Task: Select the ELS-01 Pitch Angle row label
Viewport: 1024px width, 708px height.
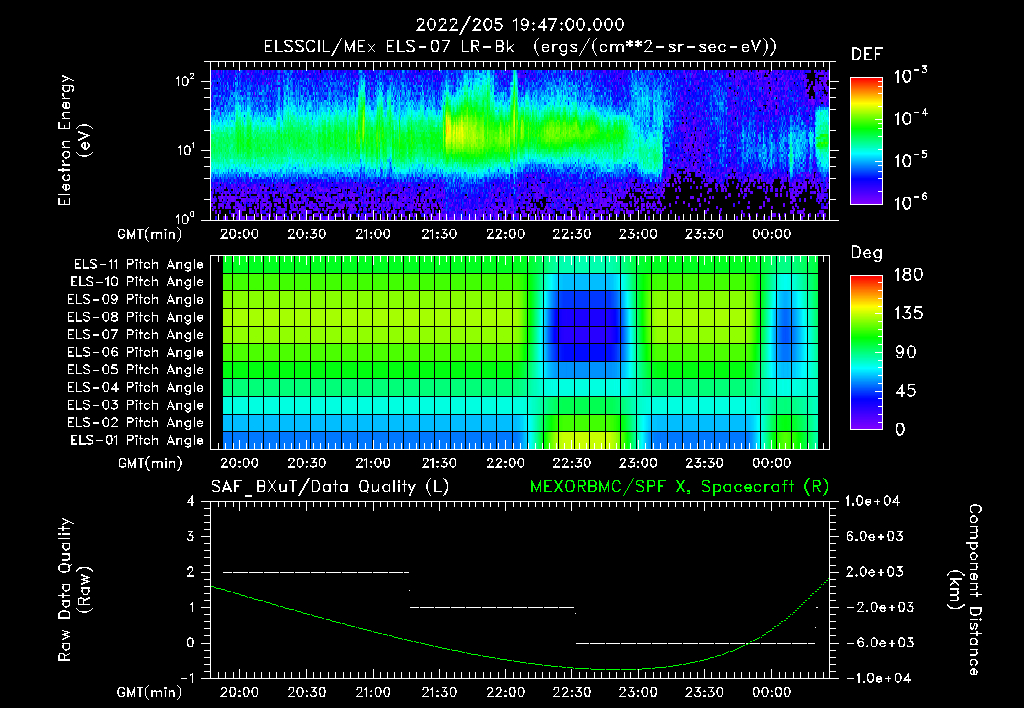Action: click(137, 441)
